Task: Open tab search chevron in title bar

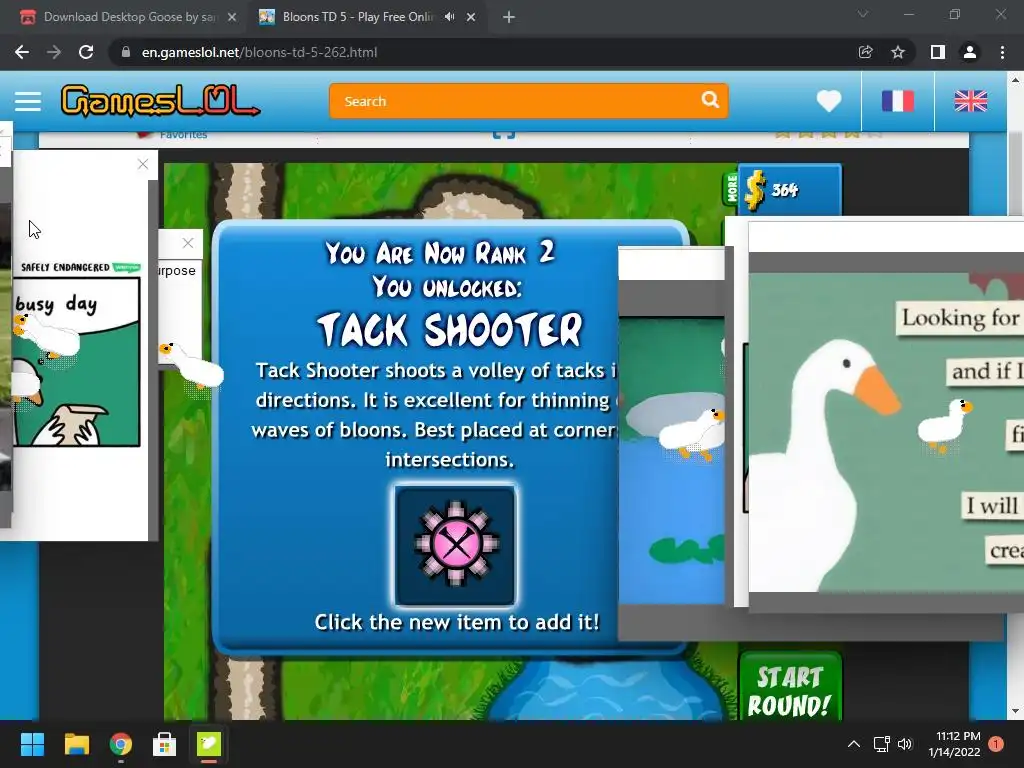Action: [x=863, y=14]
